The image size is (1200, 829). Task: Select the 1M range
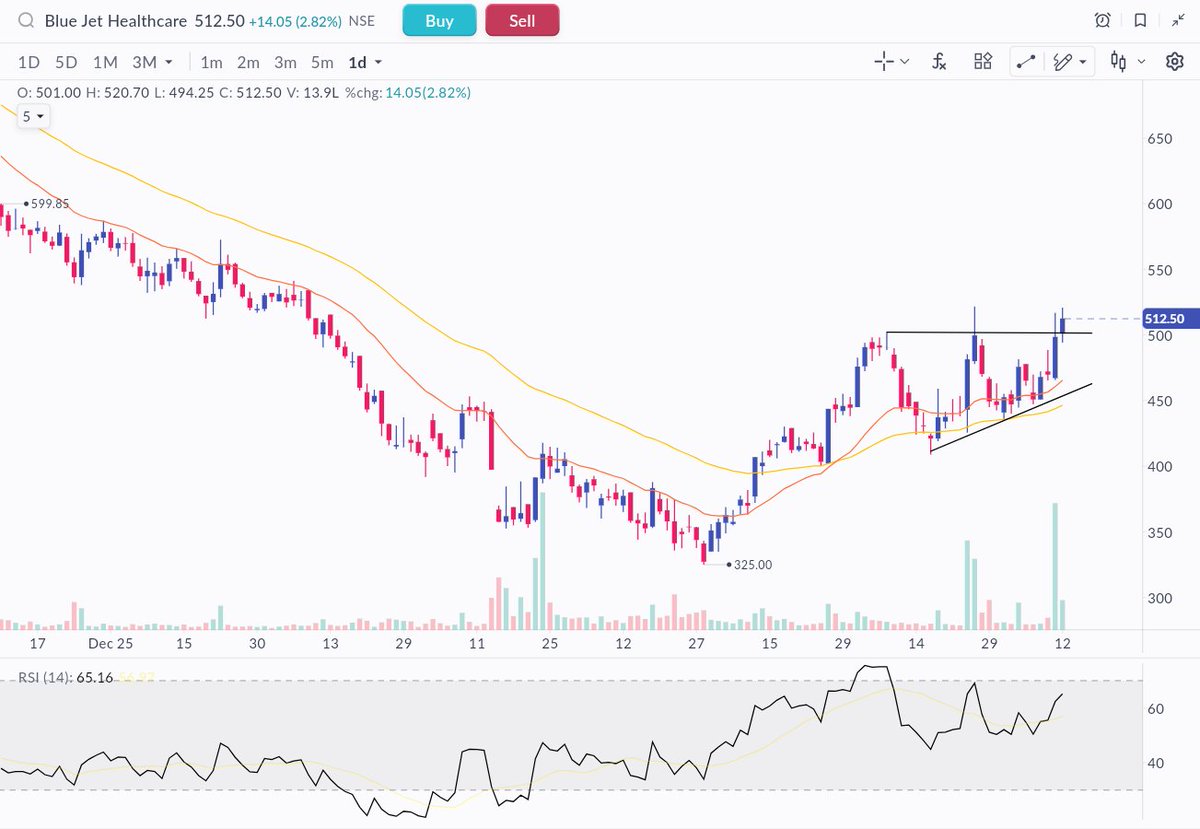point(105,62)
